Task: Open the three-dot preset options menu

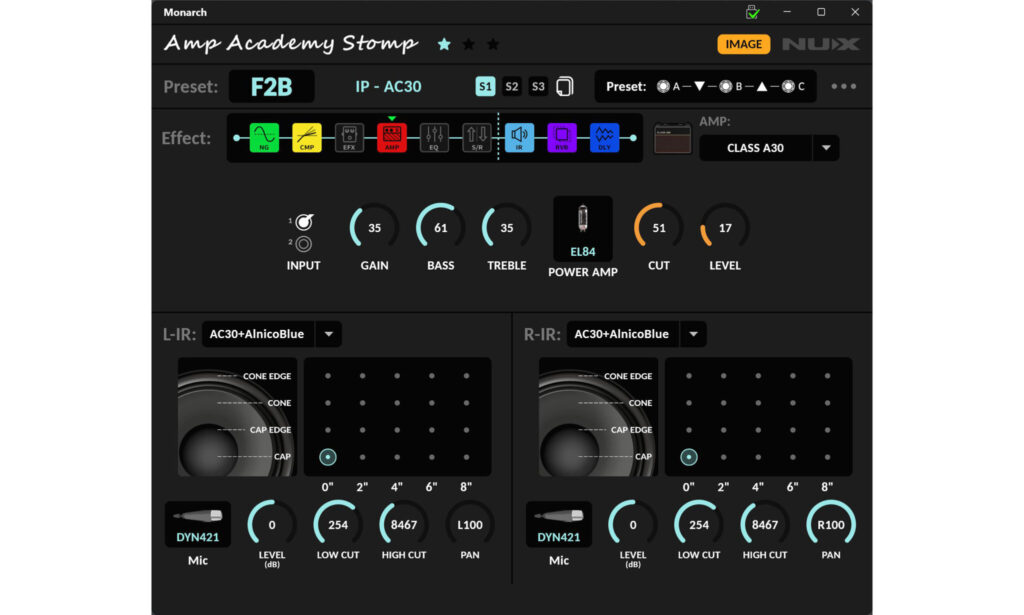Action: (x=843, y=87)
